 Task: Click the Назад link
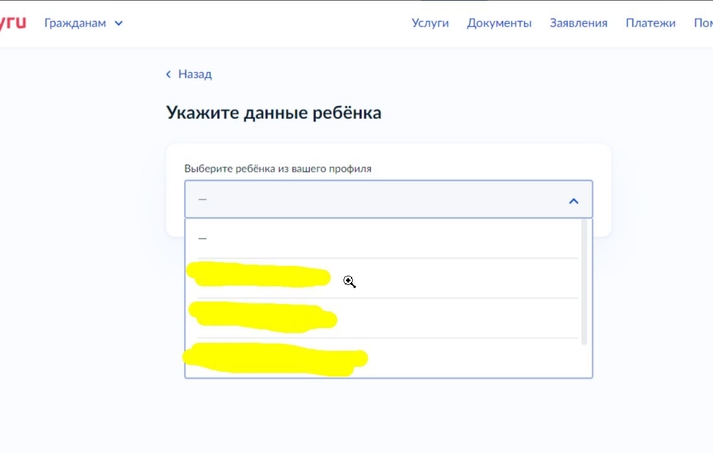195,74
